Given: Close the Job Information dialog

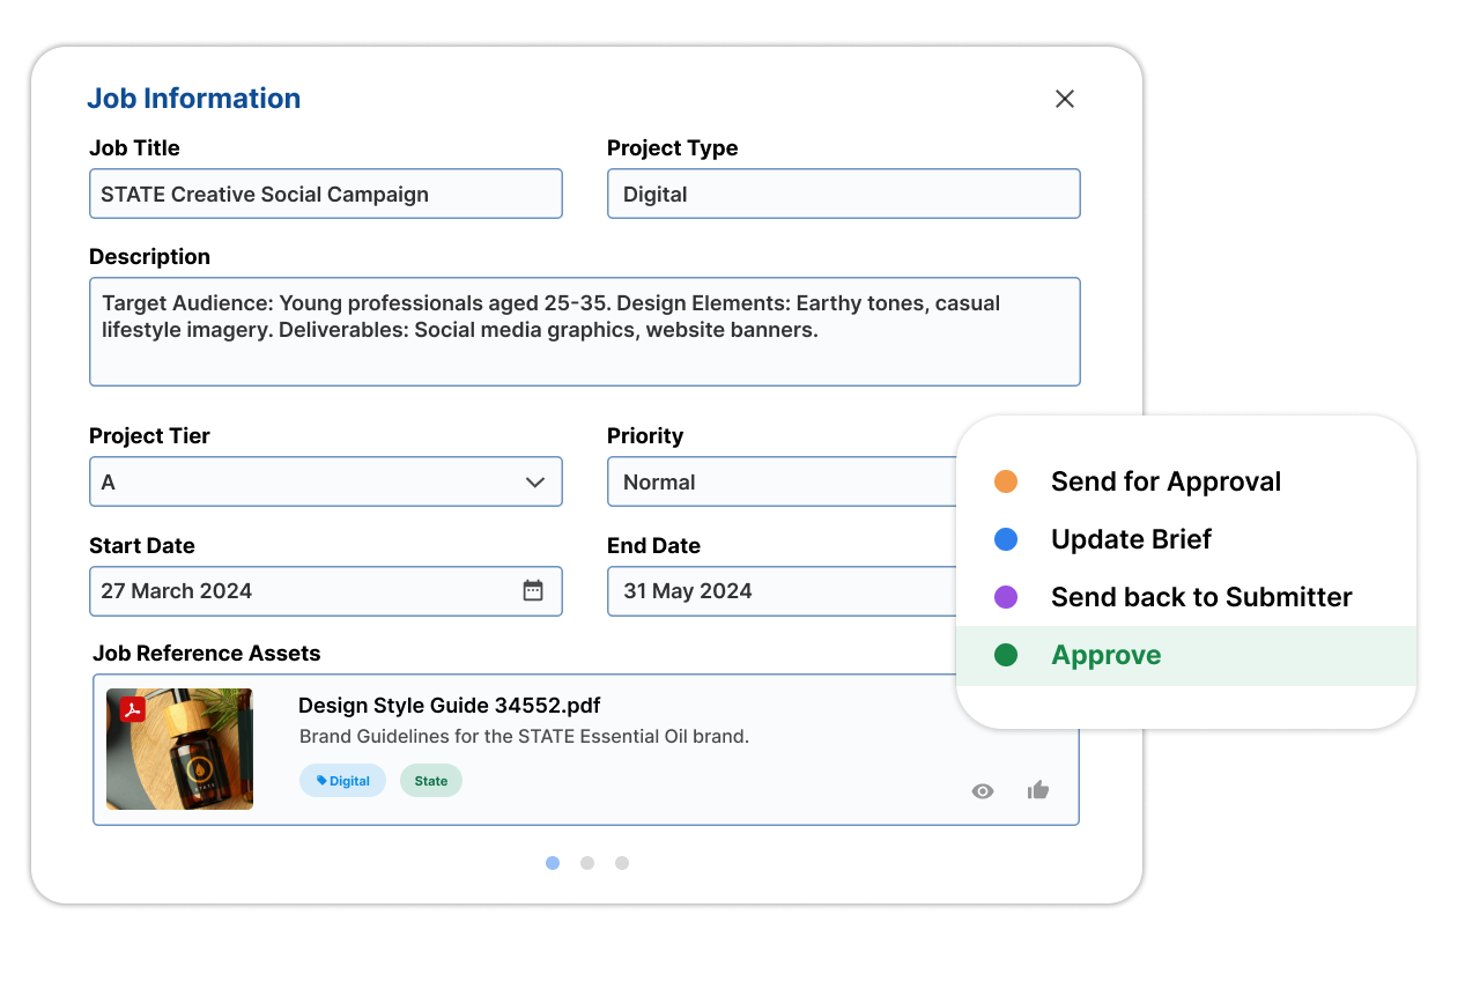Looking at the screenshot, I should (1064, 98).
